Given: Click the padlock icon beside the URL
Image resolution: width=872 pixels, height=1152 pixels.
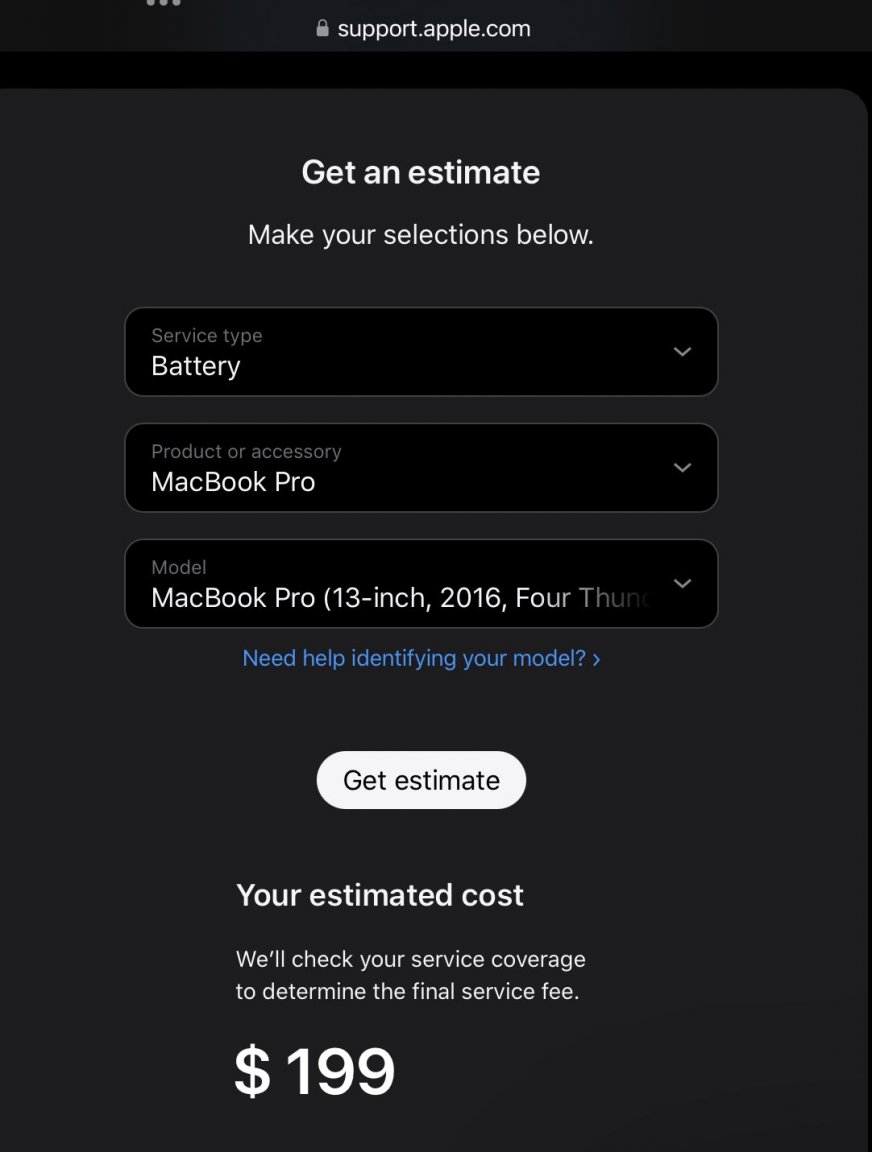Looking at the screenshot, I should tap(322, 28).
